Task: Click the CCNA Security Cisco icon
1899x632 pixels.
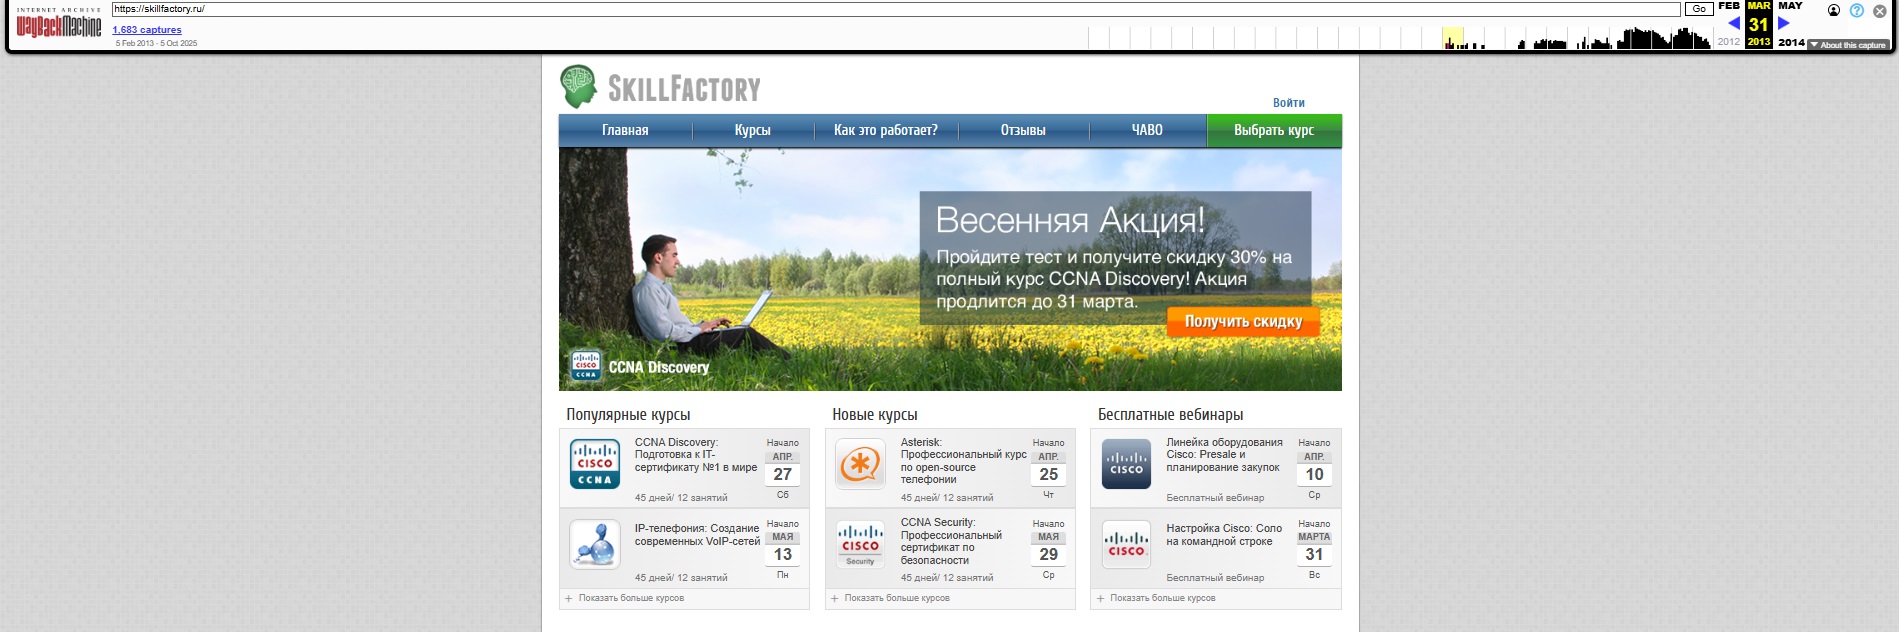Action: [860, 545]
